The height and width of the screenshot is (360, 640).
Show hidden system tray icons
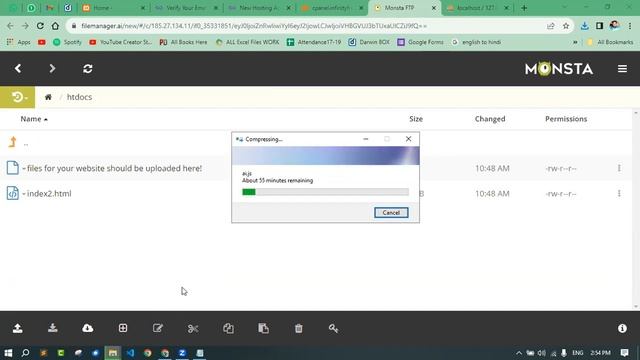tap(519, 353)
